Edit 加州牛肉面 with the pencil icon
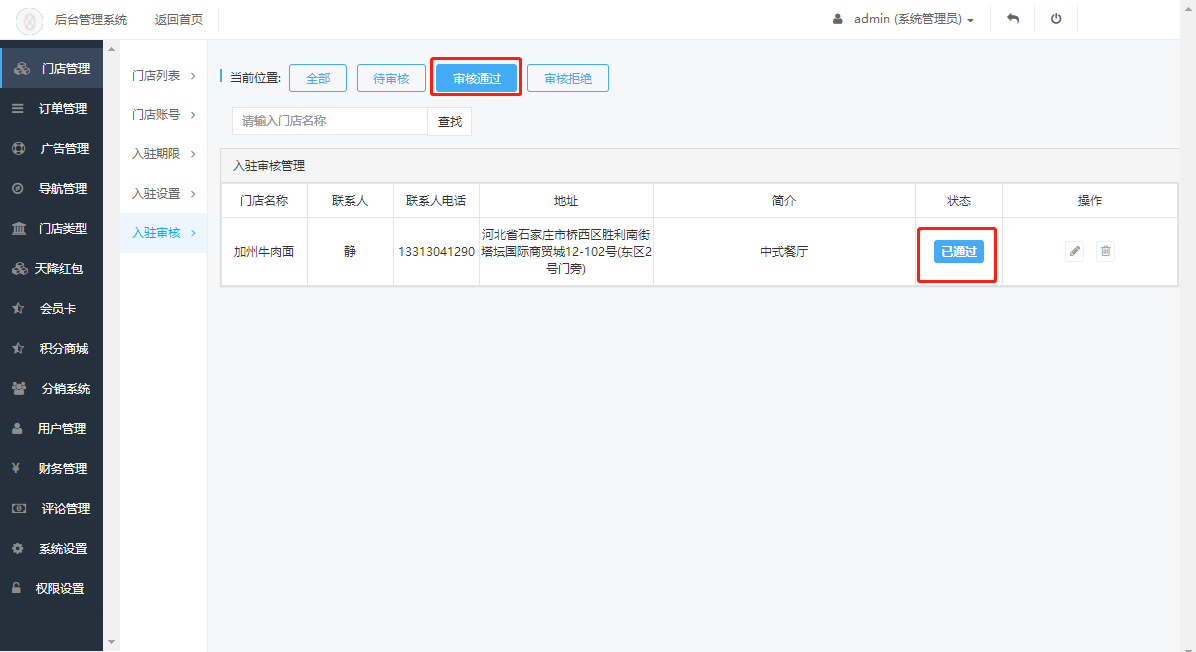 coord(1074,251)
